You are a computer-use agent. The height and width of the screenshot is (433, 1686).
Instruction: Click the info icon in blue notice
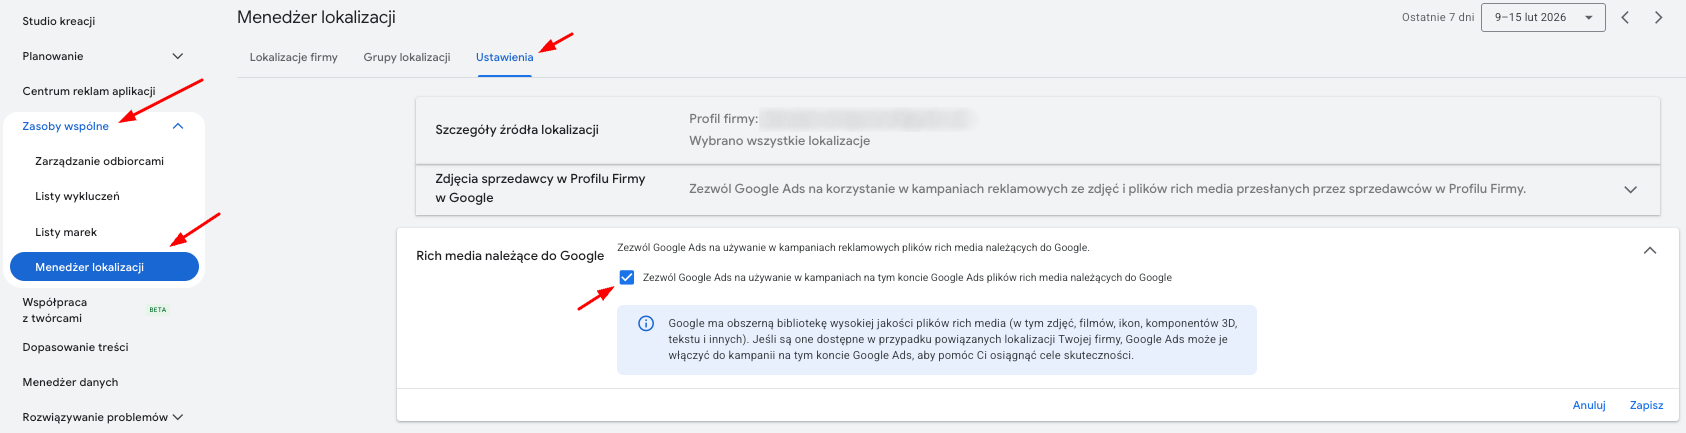pyautogui.click(x=646, y=323)
